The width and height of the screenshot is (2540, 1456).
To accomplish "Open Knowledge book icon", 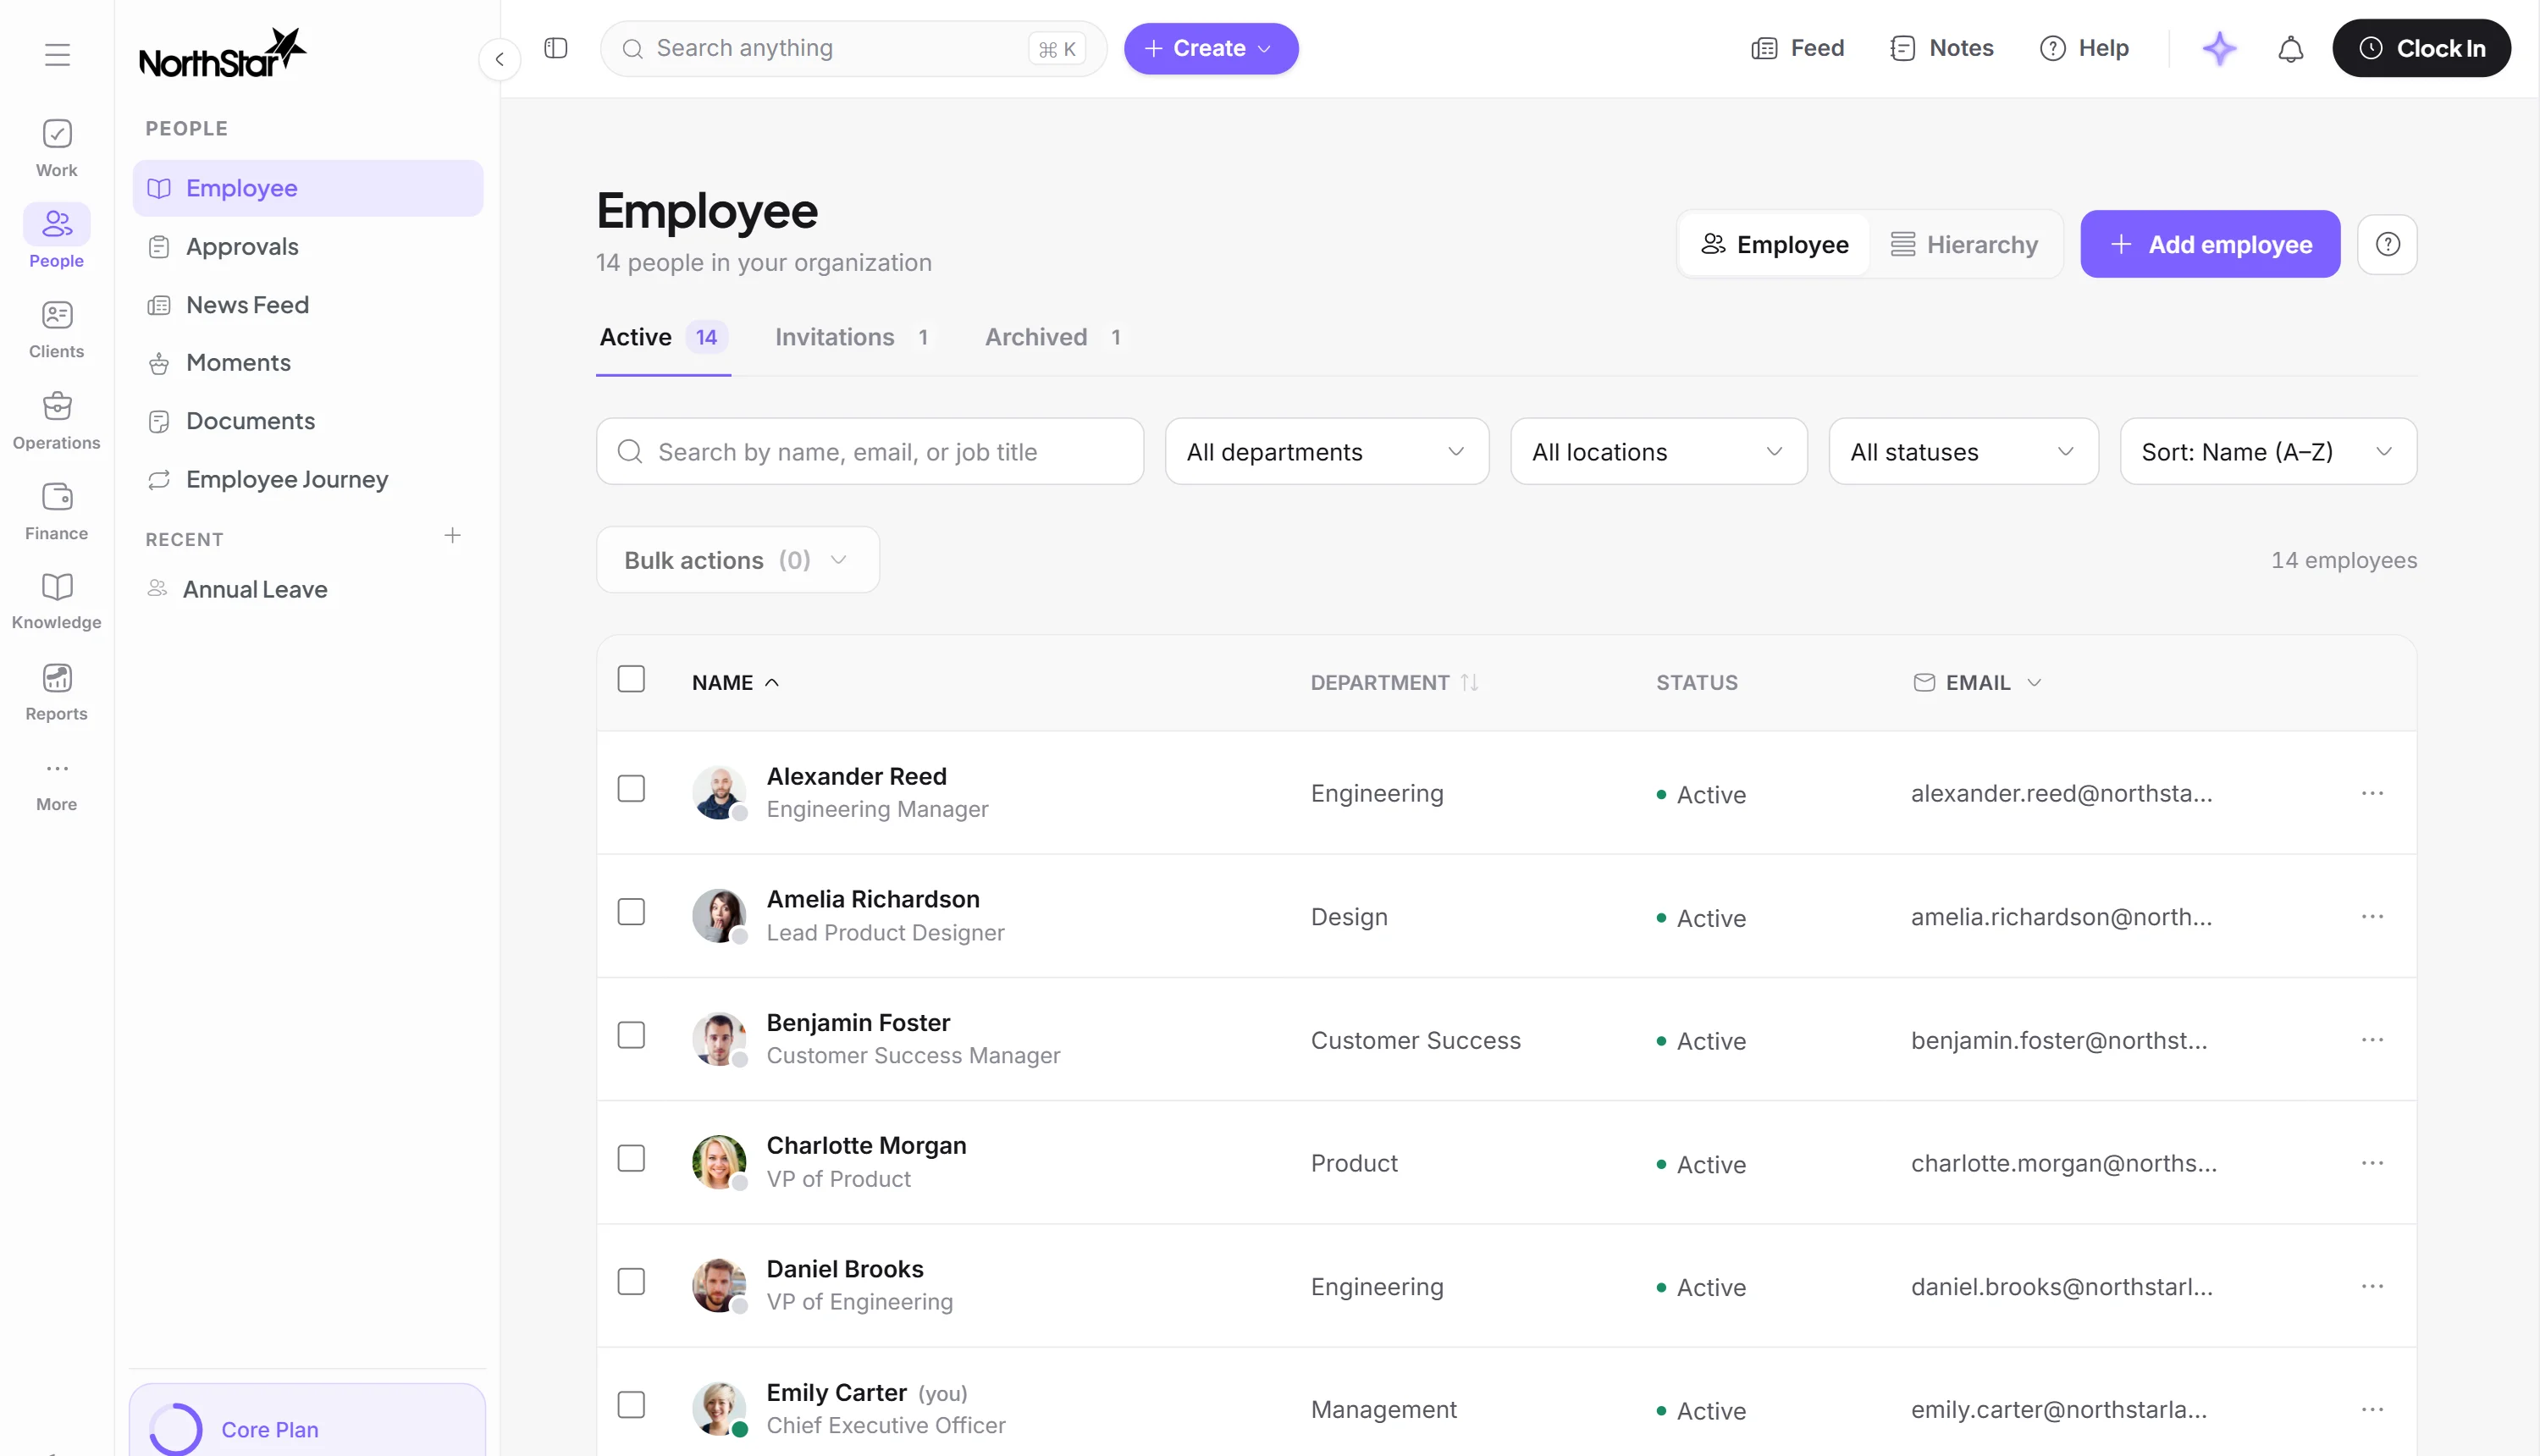I will [x=57, y=601].
